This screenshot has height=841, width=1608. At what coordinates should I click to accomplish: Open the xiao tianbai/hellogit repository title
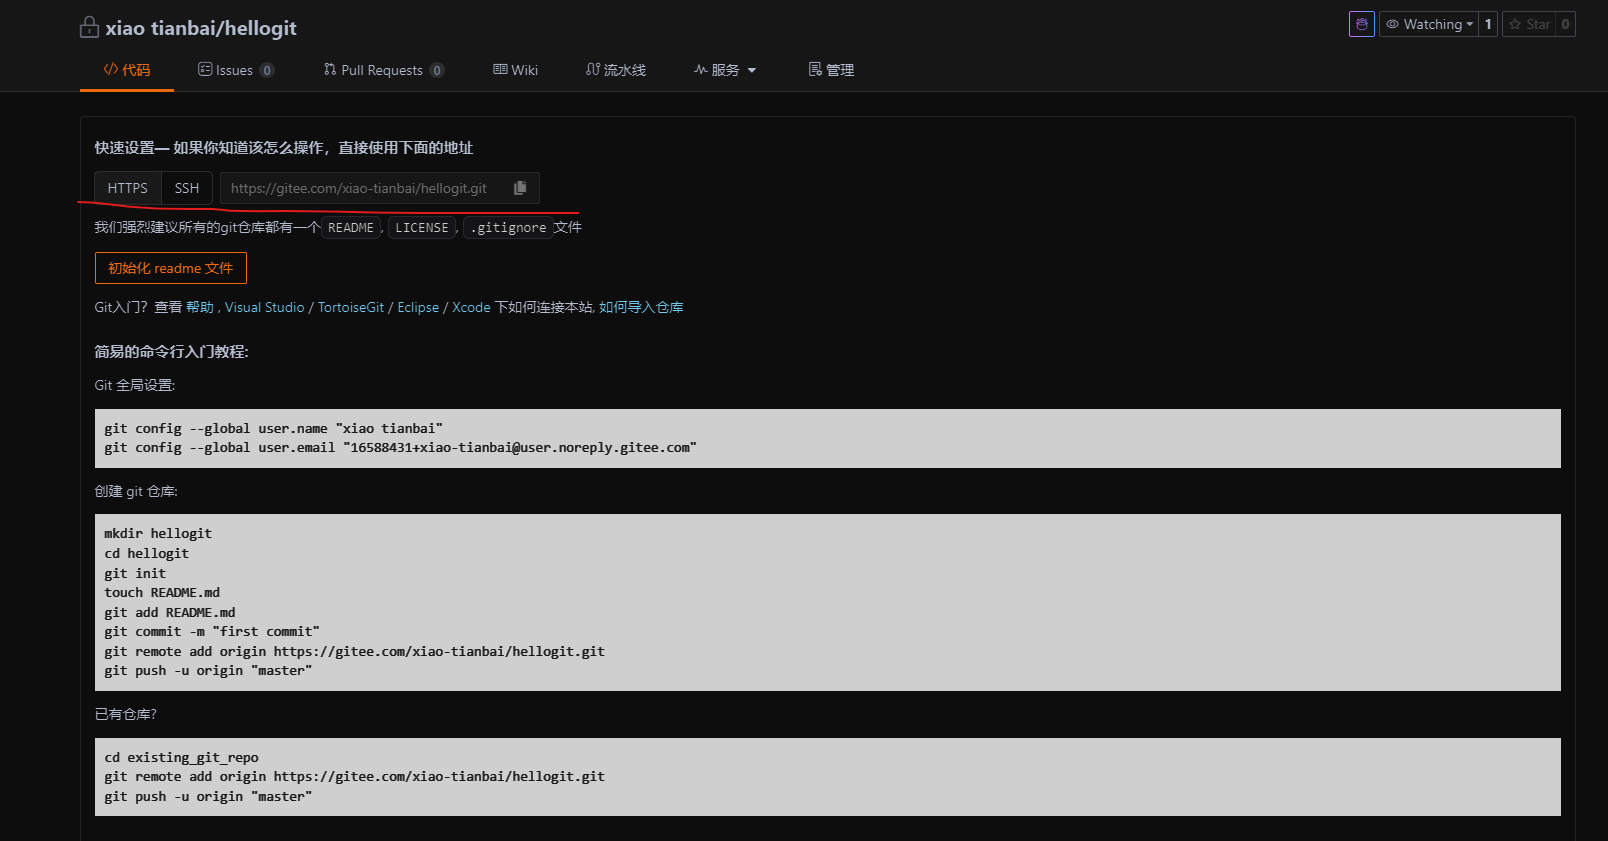tap(201, 28)
